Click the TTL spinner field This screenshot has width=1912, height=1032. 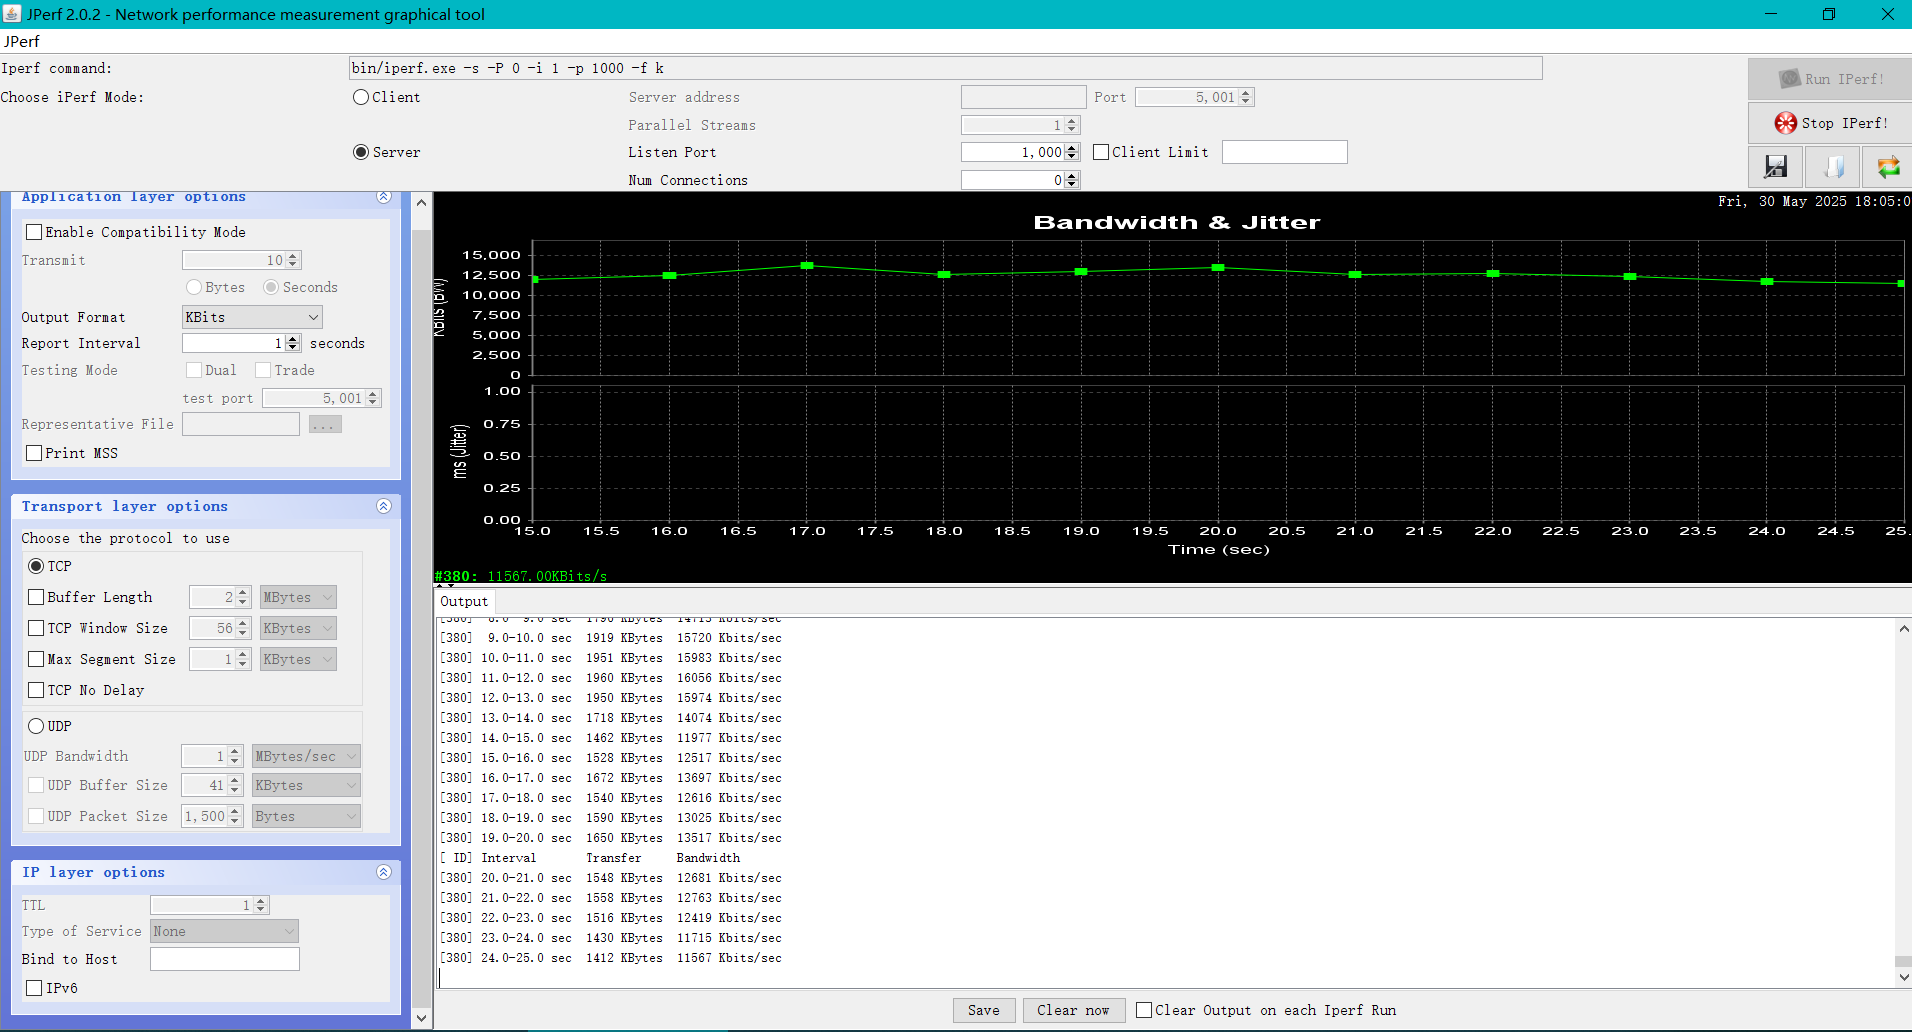click(x=202, y=905)
